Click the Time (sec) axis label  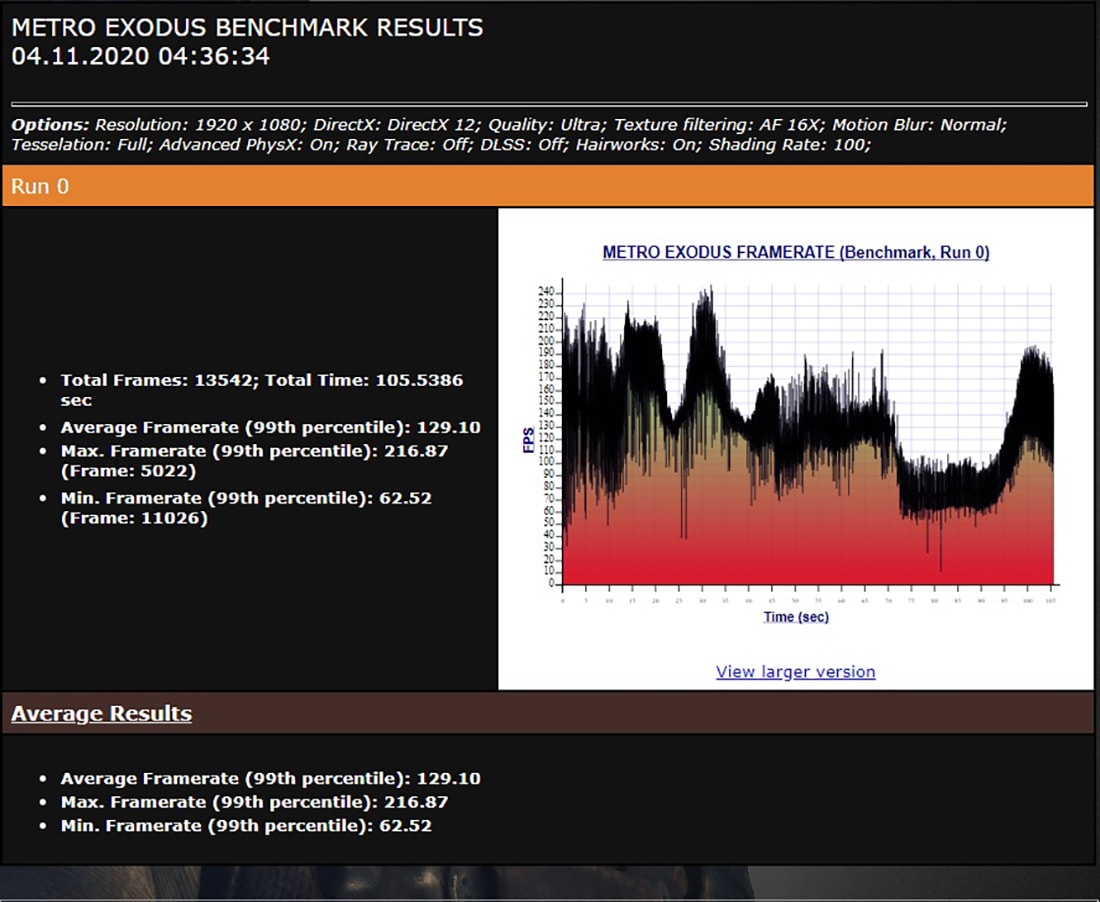click(x=796, y=617)
